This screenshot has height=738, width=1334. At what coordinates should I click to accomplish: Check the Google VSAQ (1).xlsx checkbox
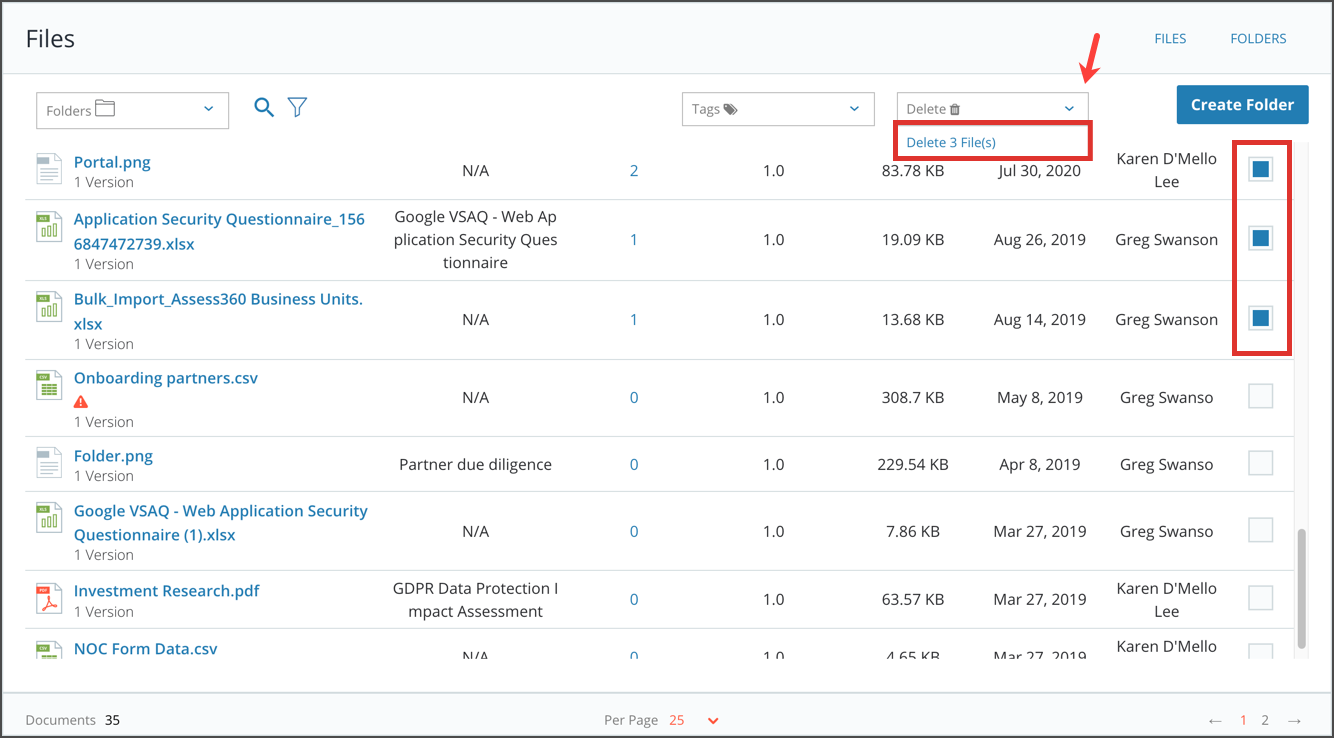1261,530
